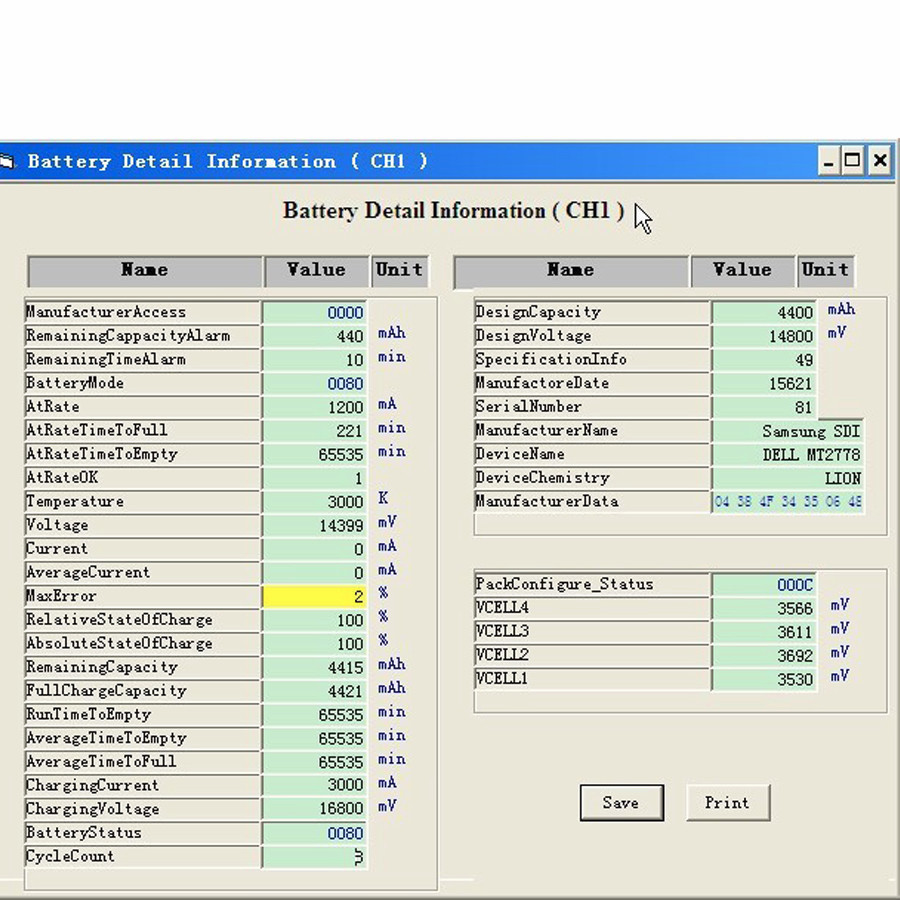Minimize the Battery Detail Information window
Viewport: 900px width, 900px height.
(x=828, y=161)
